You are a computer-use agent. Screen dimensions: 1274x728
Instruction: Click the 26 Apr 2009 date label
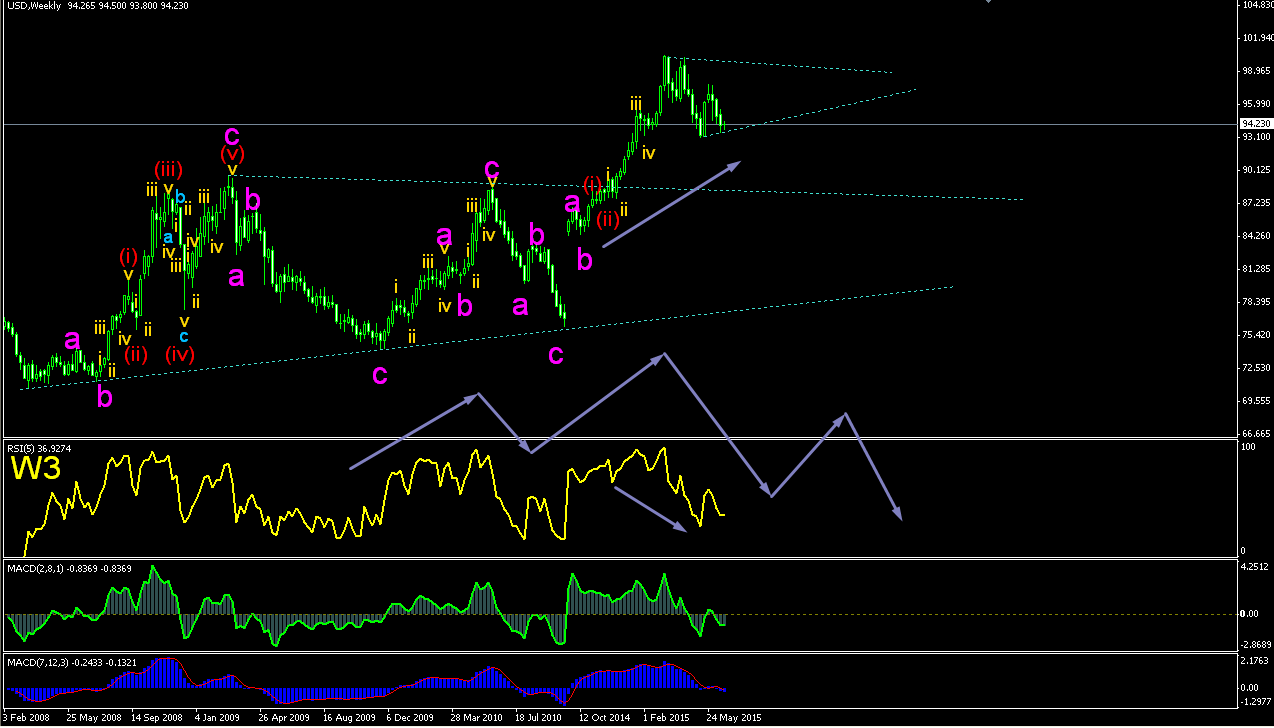pyautogui.click(x=284, y=717)
